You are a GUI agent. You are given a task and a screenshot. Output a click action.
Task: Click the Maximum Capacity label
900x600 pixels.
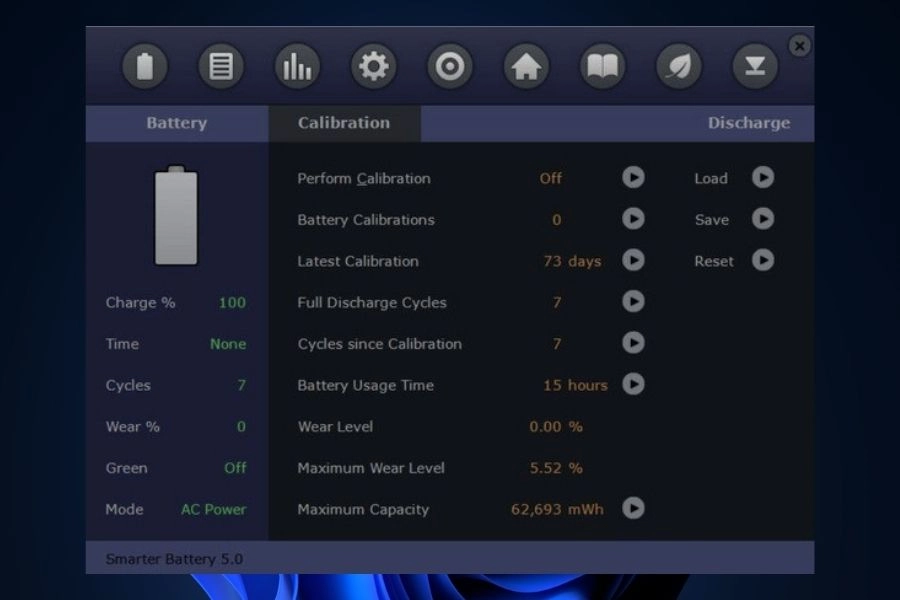pyautogui.click(x=363, y=509)
